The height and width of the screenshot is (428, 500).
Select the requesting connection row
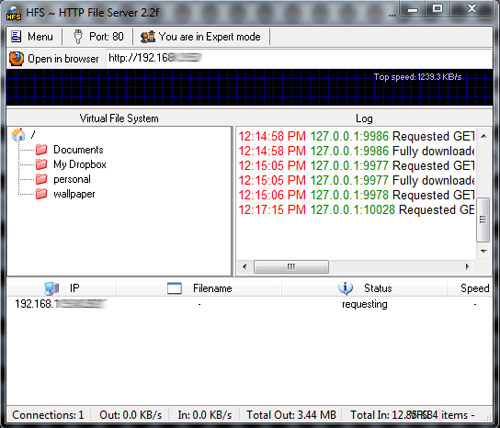click(249, 304)
